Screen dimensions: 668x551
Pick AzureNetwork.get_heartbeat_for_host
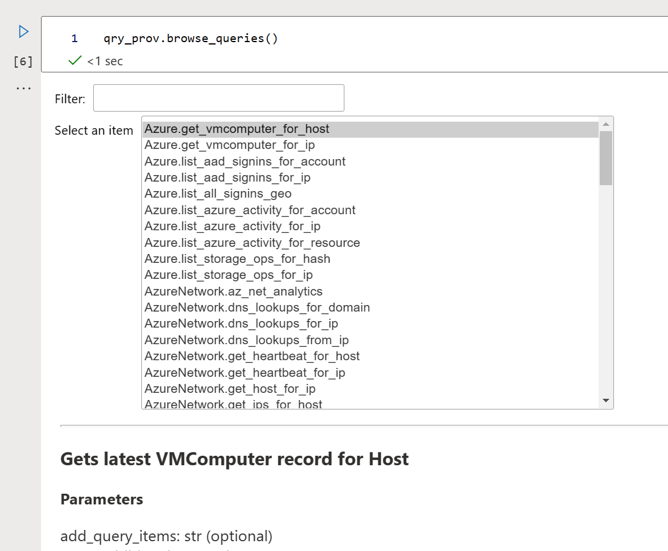(x=251, y=356)
